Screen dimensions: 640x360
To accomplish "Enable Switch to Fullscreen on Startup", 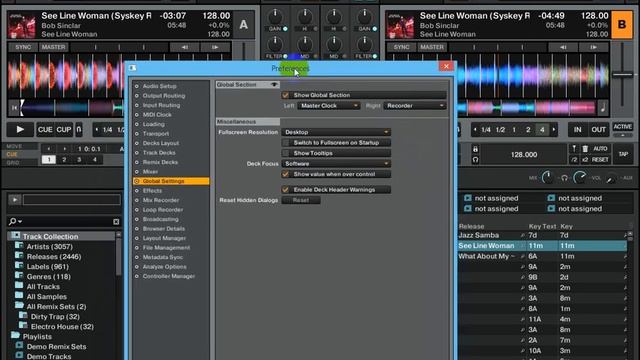I will 286,143.
